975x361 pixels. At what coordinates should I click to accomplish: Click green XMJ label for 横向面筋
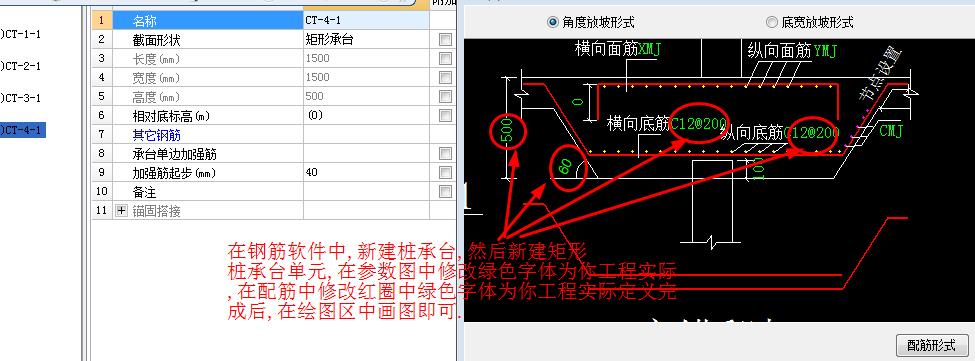(x=650, y=50)
